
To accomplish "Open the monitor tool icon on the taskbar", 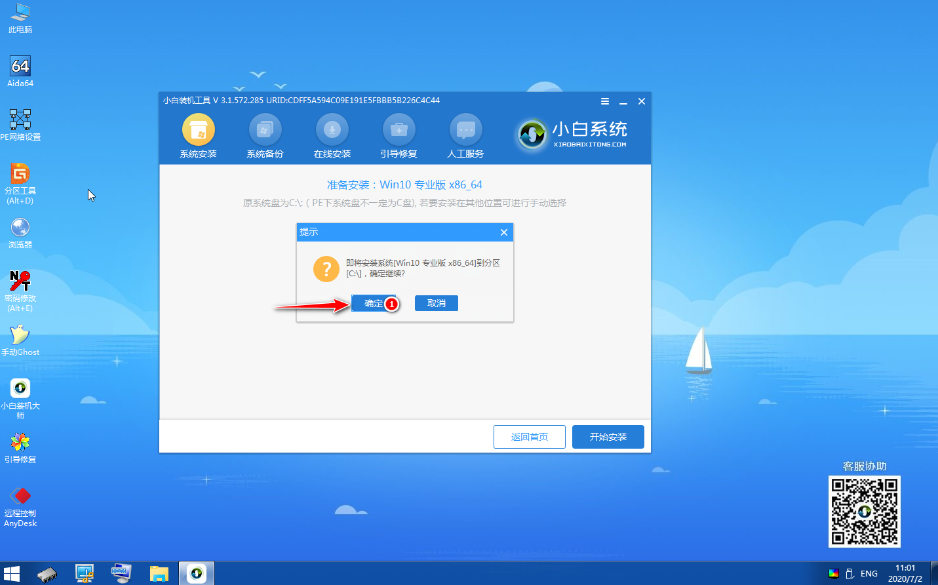I will 84,574.
